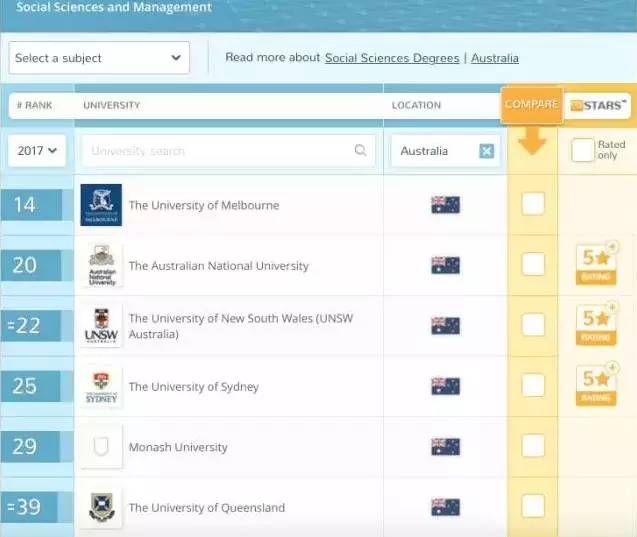The width and height of the screenshot is (637, 537).
Task: Click the University of Sydney logo
Action: [101, 386]
